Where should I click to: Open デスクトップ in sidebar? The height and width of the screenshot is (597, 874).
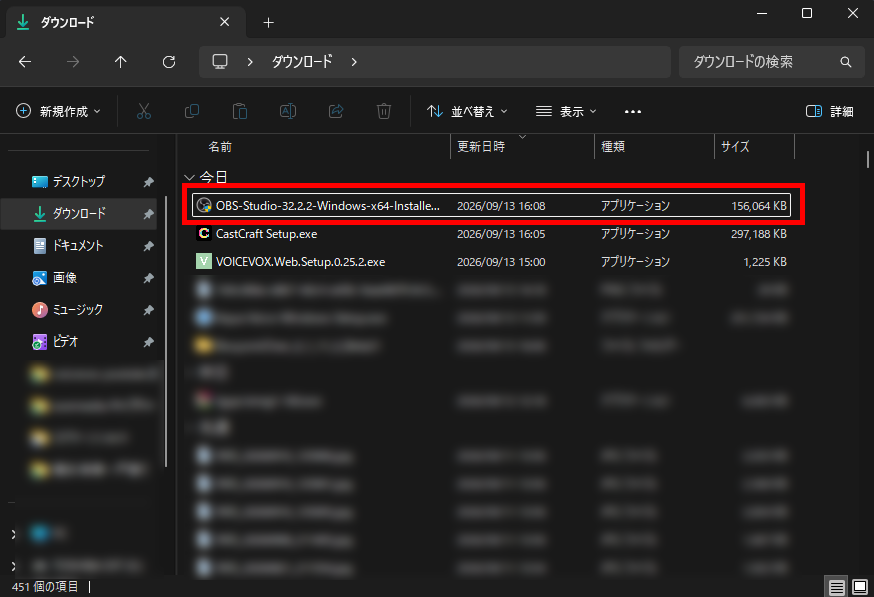tap(79, 182)
